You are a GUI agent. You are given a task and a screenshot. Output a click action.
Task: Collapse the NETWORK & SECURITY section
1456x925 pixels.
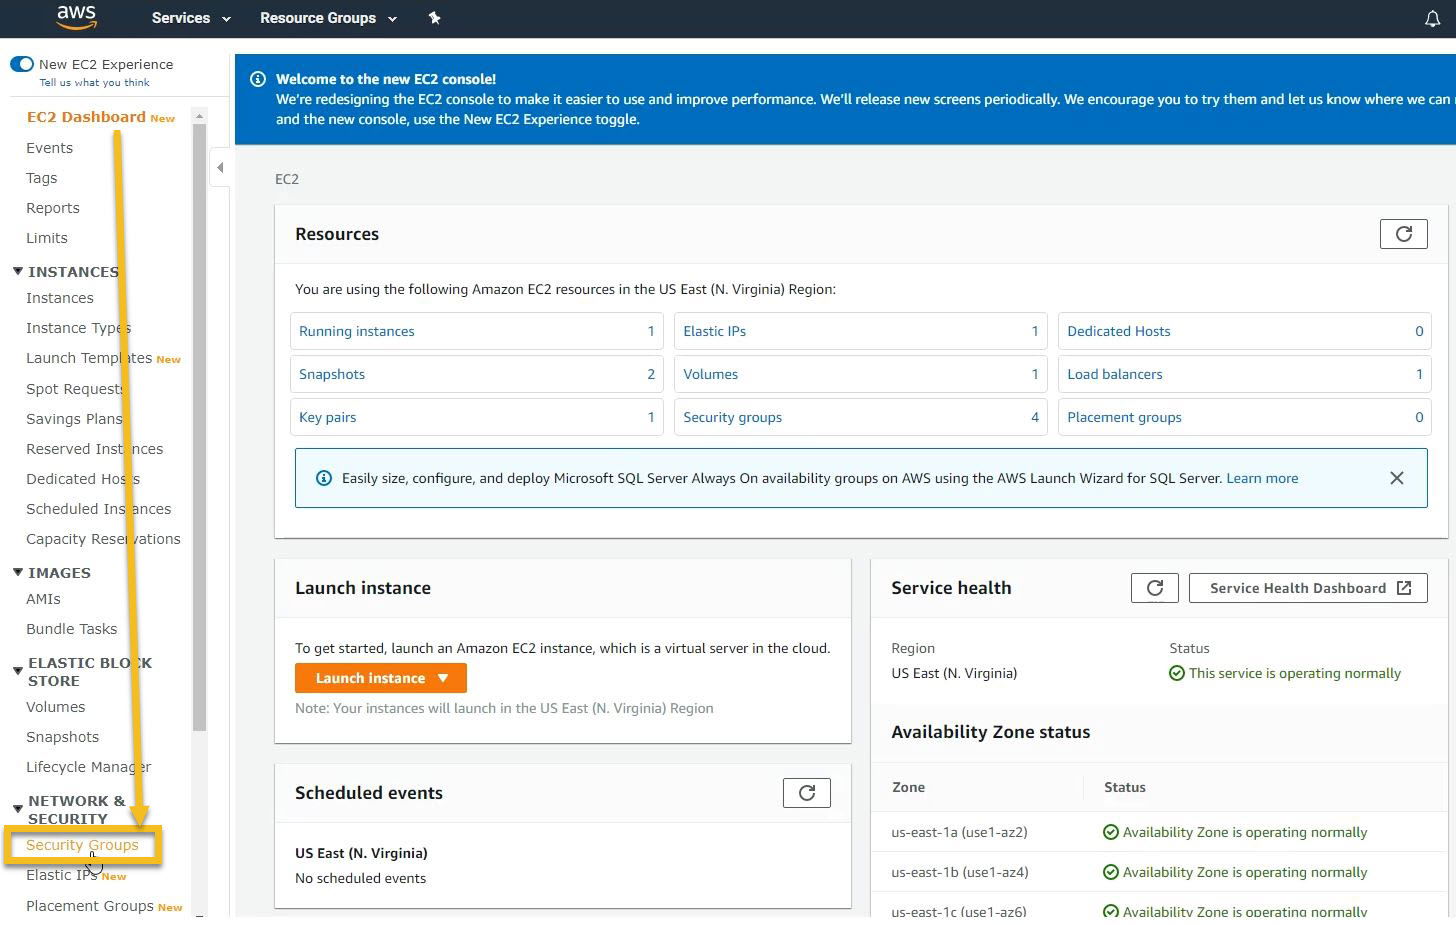pyautogui.click(x=18, y=808)
